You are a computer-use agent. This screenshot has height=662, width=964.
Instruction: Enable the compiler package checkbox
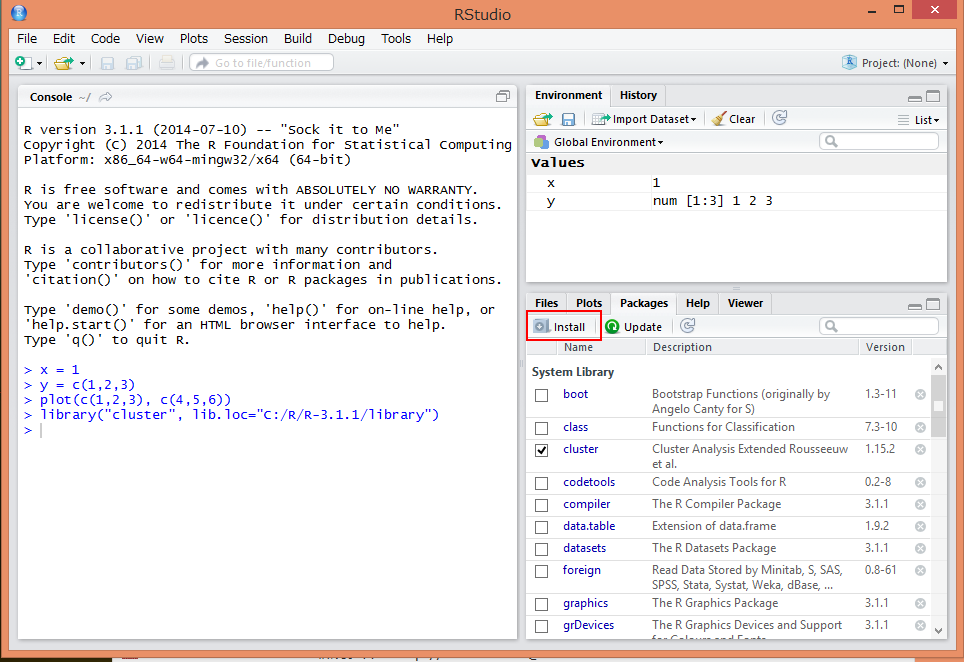542,506
